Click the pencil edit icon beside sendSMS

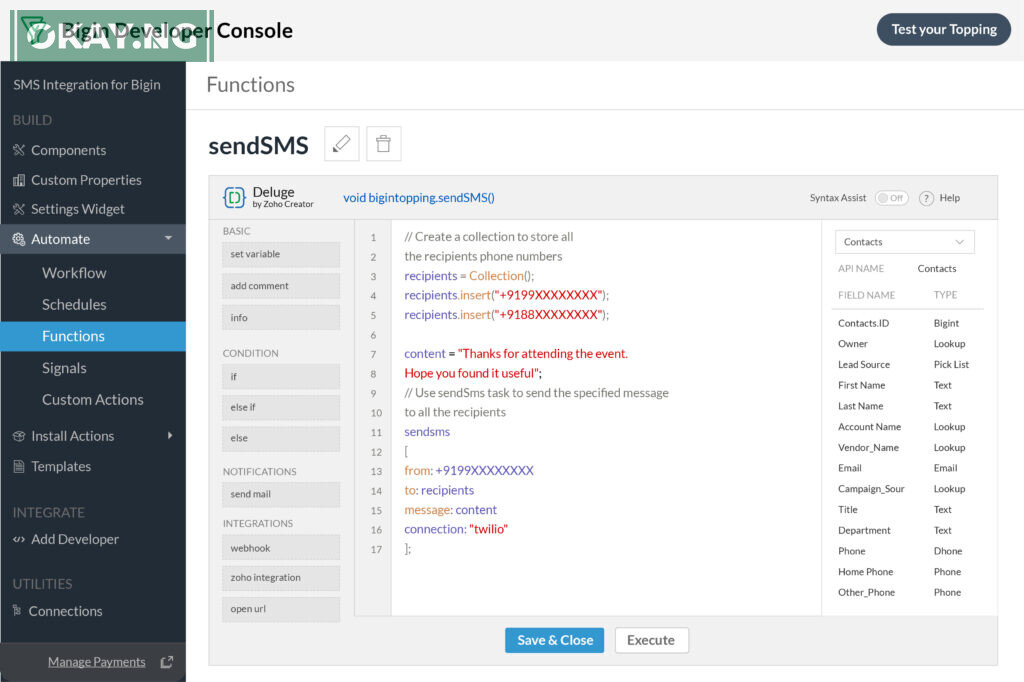(342, 144)
